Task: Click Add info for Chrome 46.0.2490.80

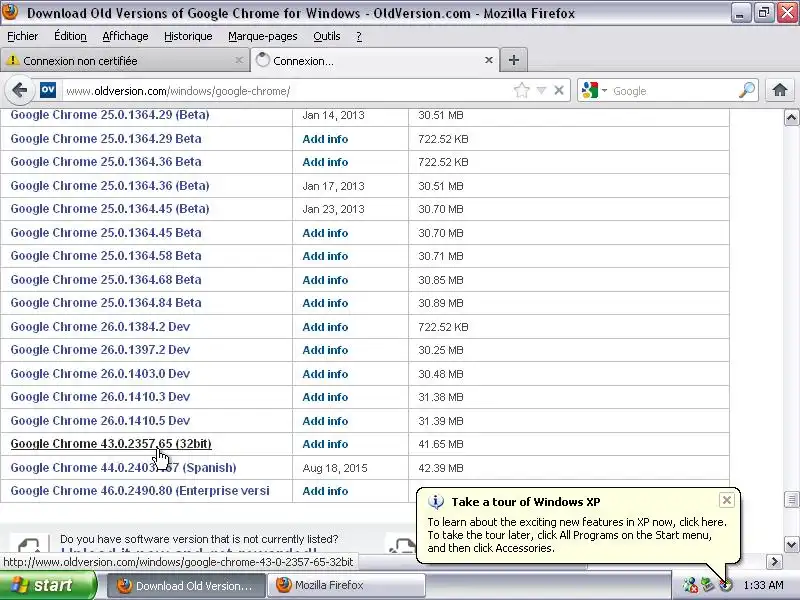Action: tap(325, 491)
